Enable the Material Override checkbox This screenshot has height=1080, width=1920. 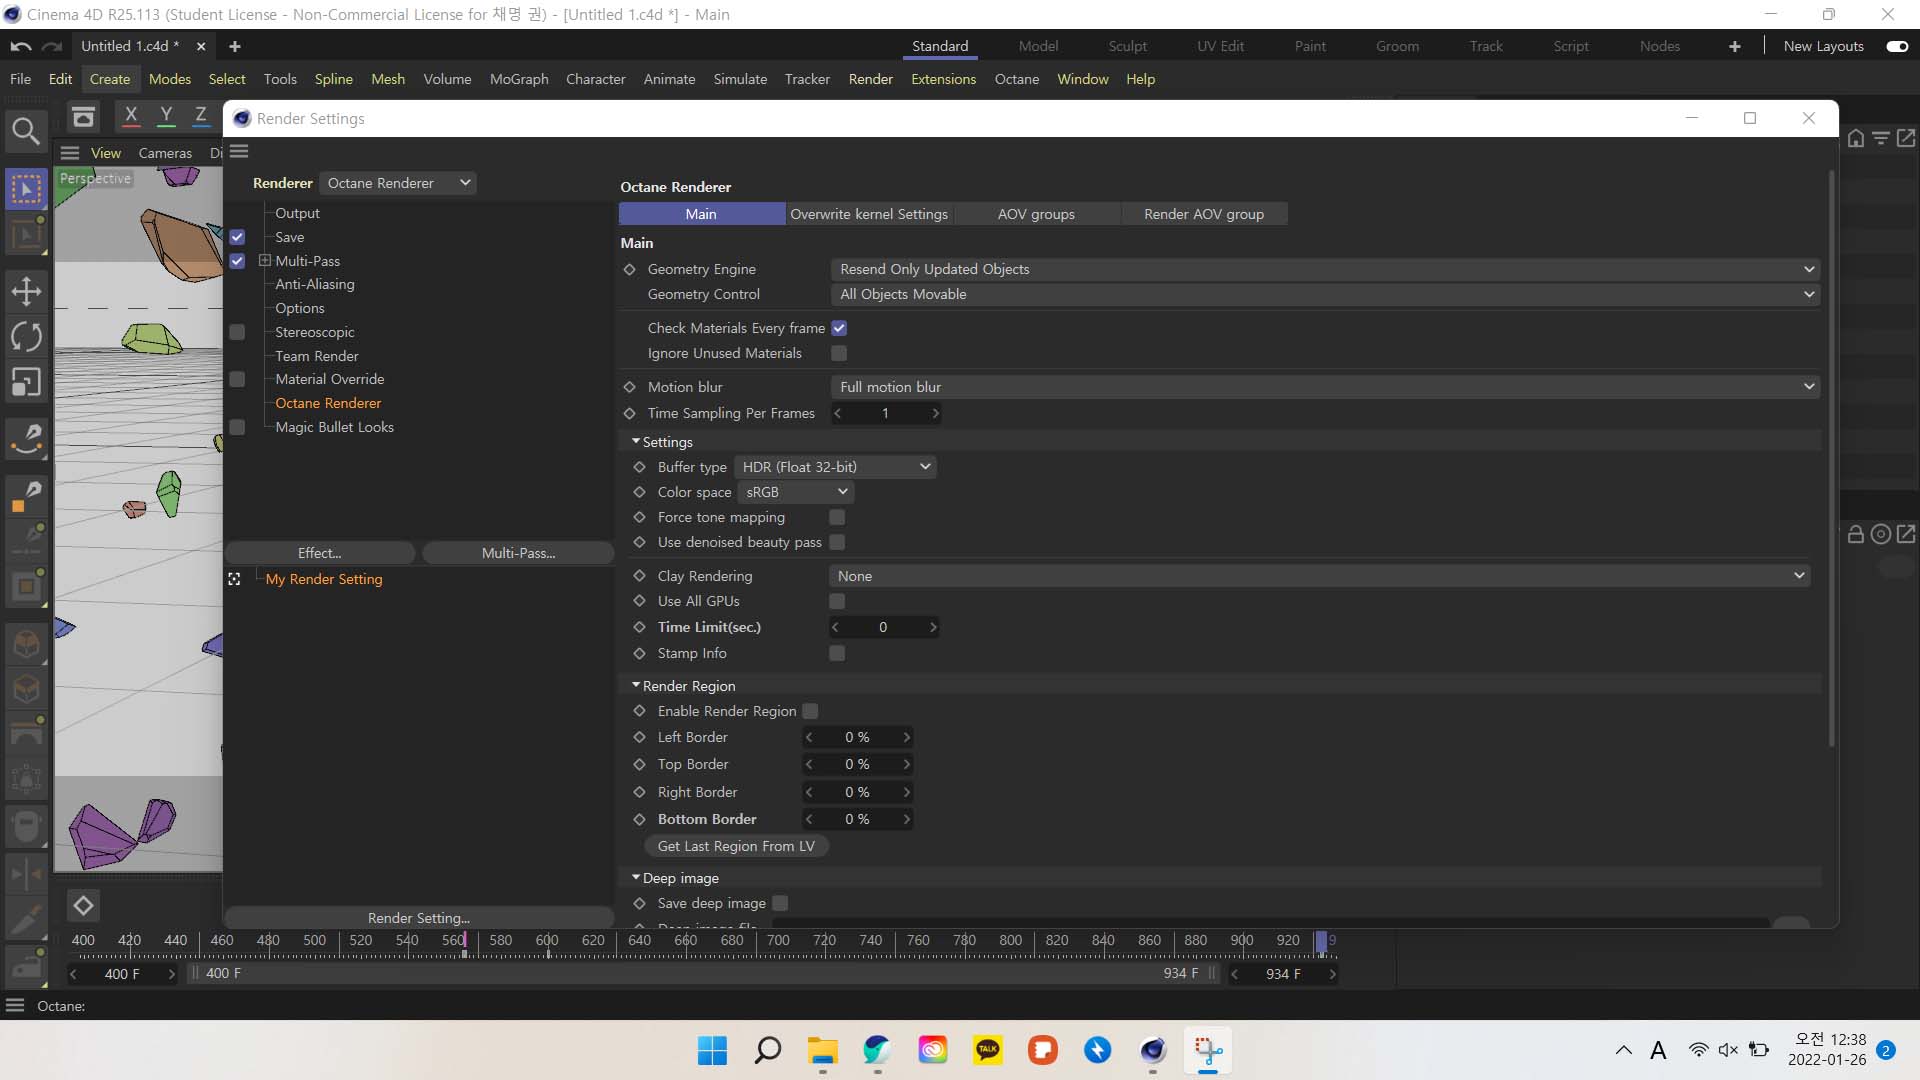(237, 379)
